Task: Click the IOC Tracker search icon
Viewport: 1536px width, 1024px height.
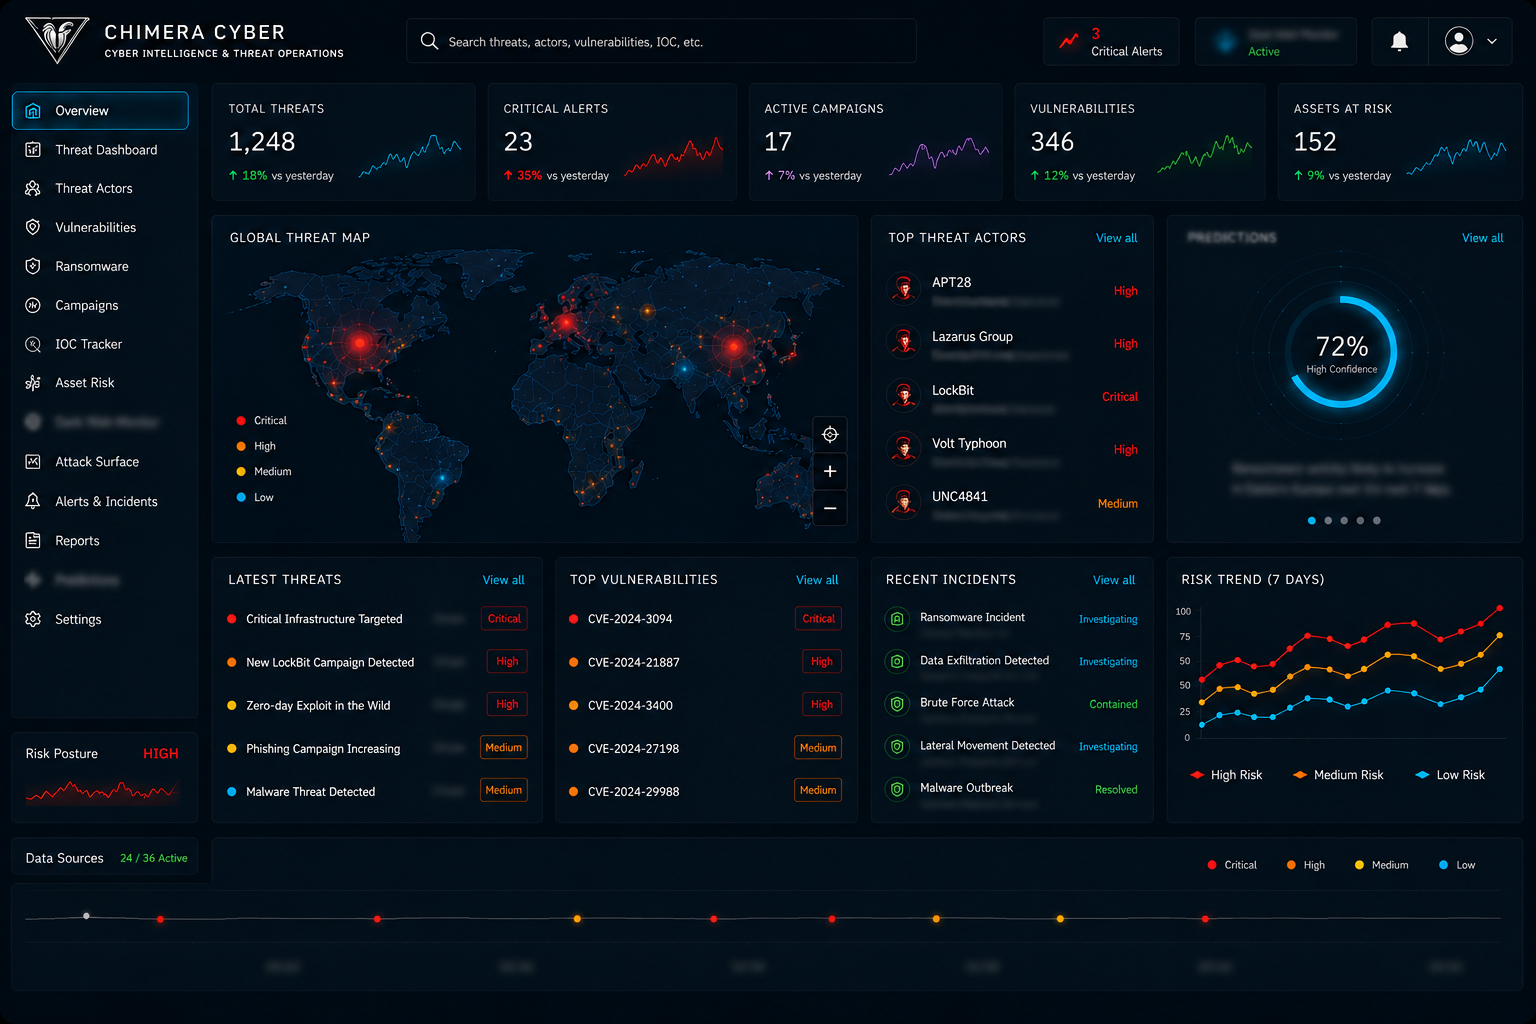Action: (33, 344)
